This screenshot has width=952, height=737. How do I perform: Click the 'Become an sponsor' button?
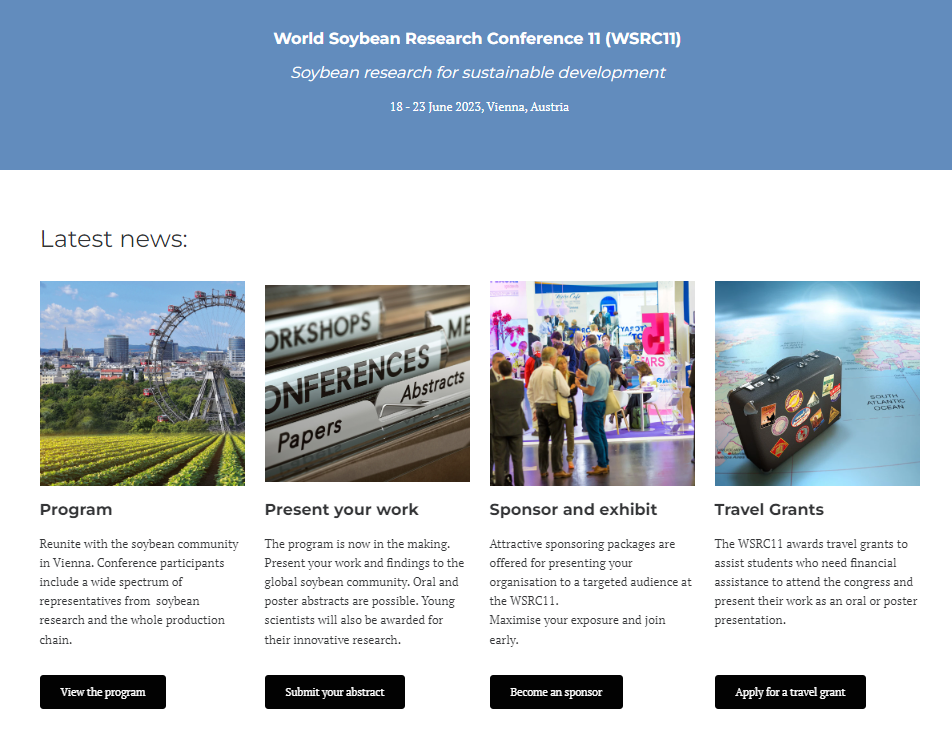click(x=556, y=692)
